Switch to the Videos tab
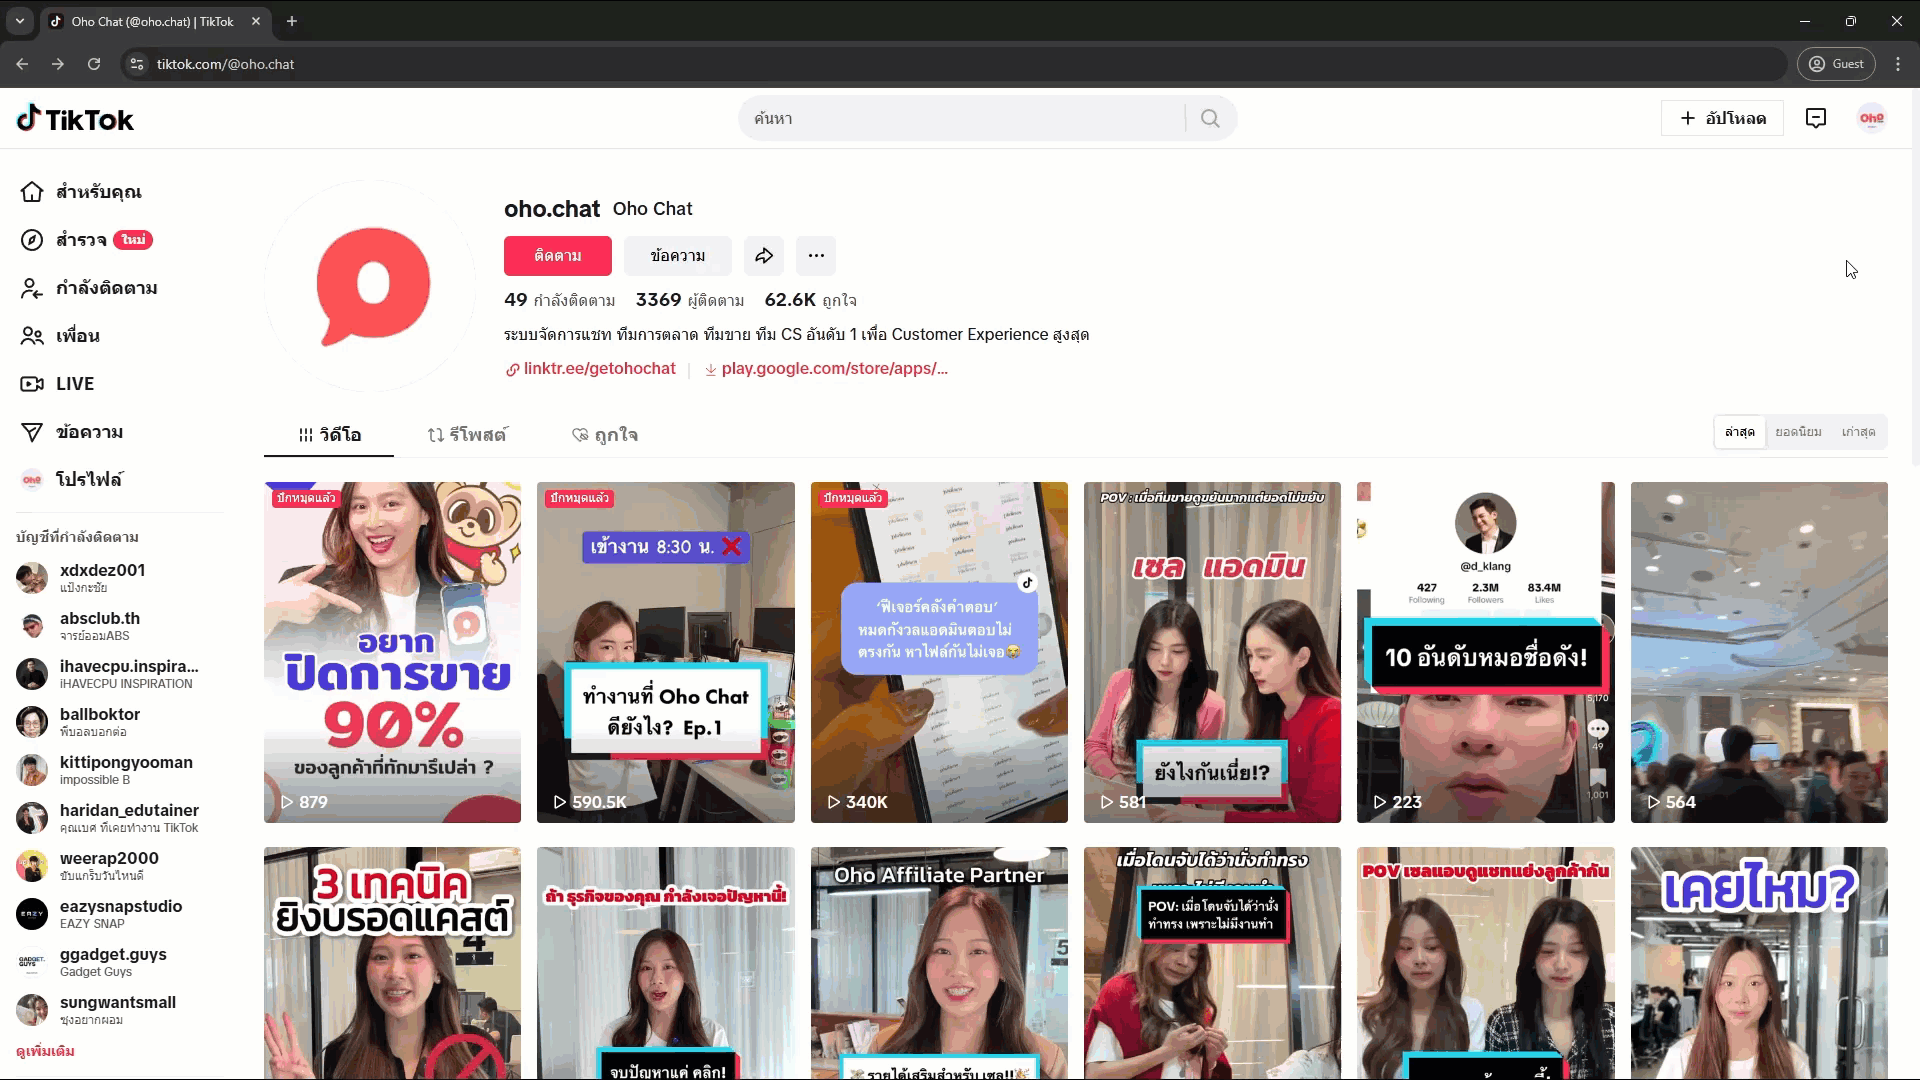This screenshot has height=1080, width=1920. tap(329, 435)
